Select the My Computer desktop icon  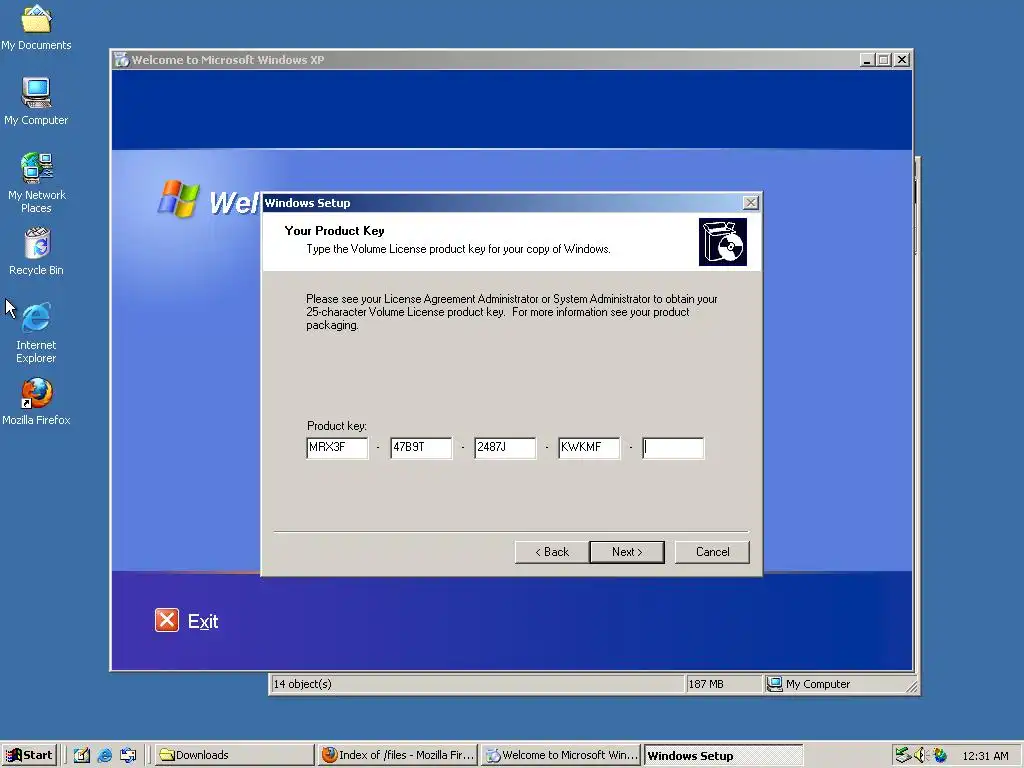point(36,101)
